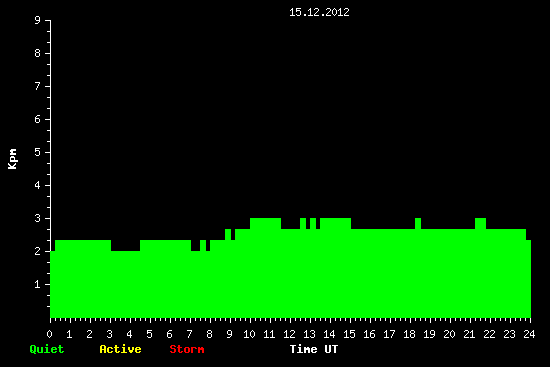This screenshot has width=550, height=367.
Task: Click the Kp value 1 on axis
Action: (38, 284)
